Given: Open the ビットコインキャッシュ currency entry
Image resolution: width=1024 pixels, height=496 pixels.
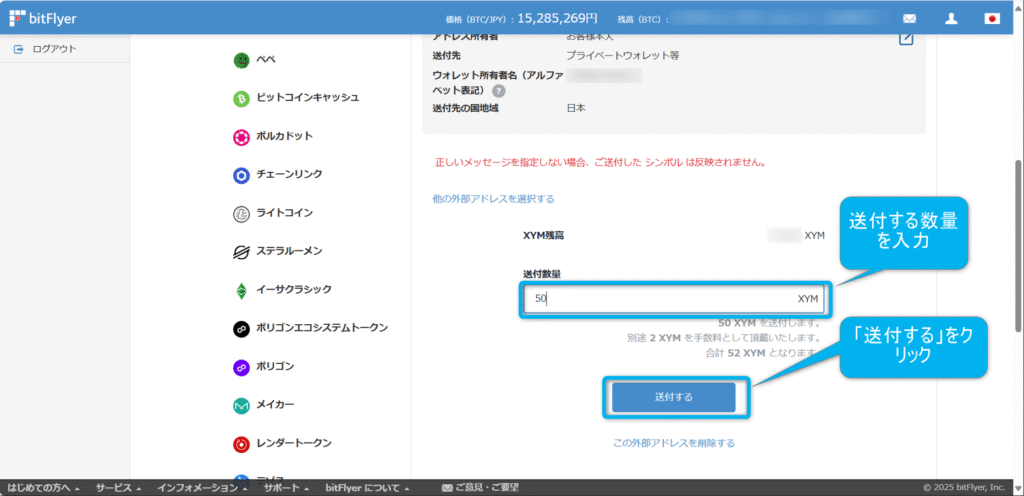Looking at the screenshot, I should pos(308,98).
